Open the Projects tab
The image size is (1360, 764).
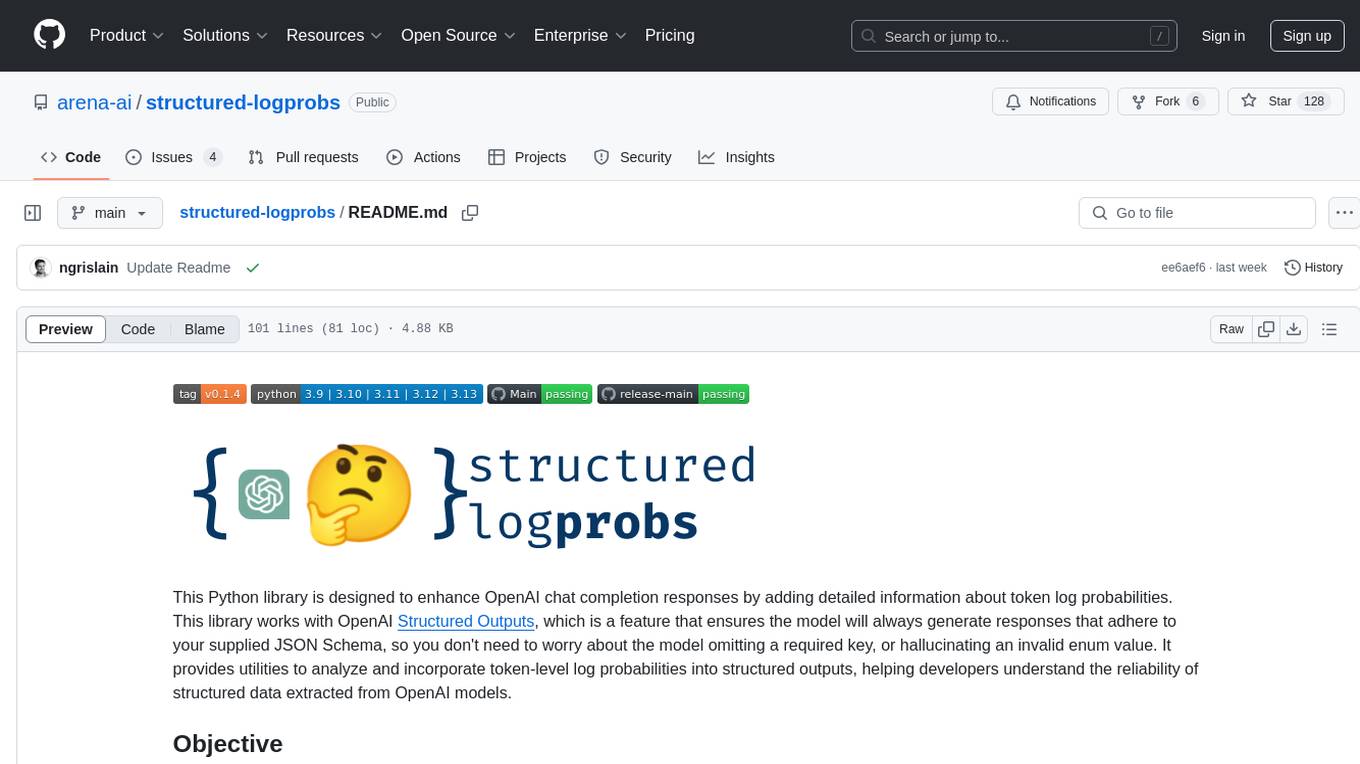click(527, 157)
